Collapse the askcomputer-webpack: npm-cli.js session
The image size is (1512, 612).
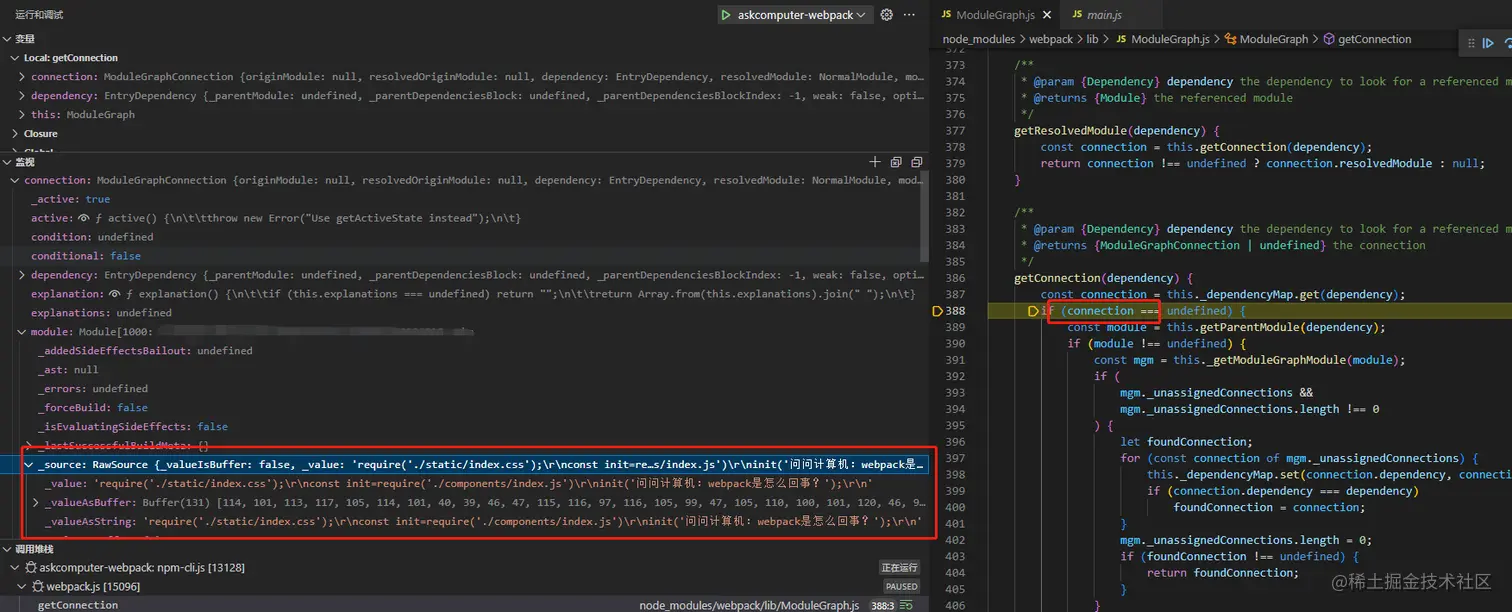click(x=15, y=568)
